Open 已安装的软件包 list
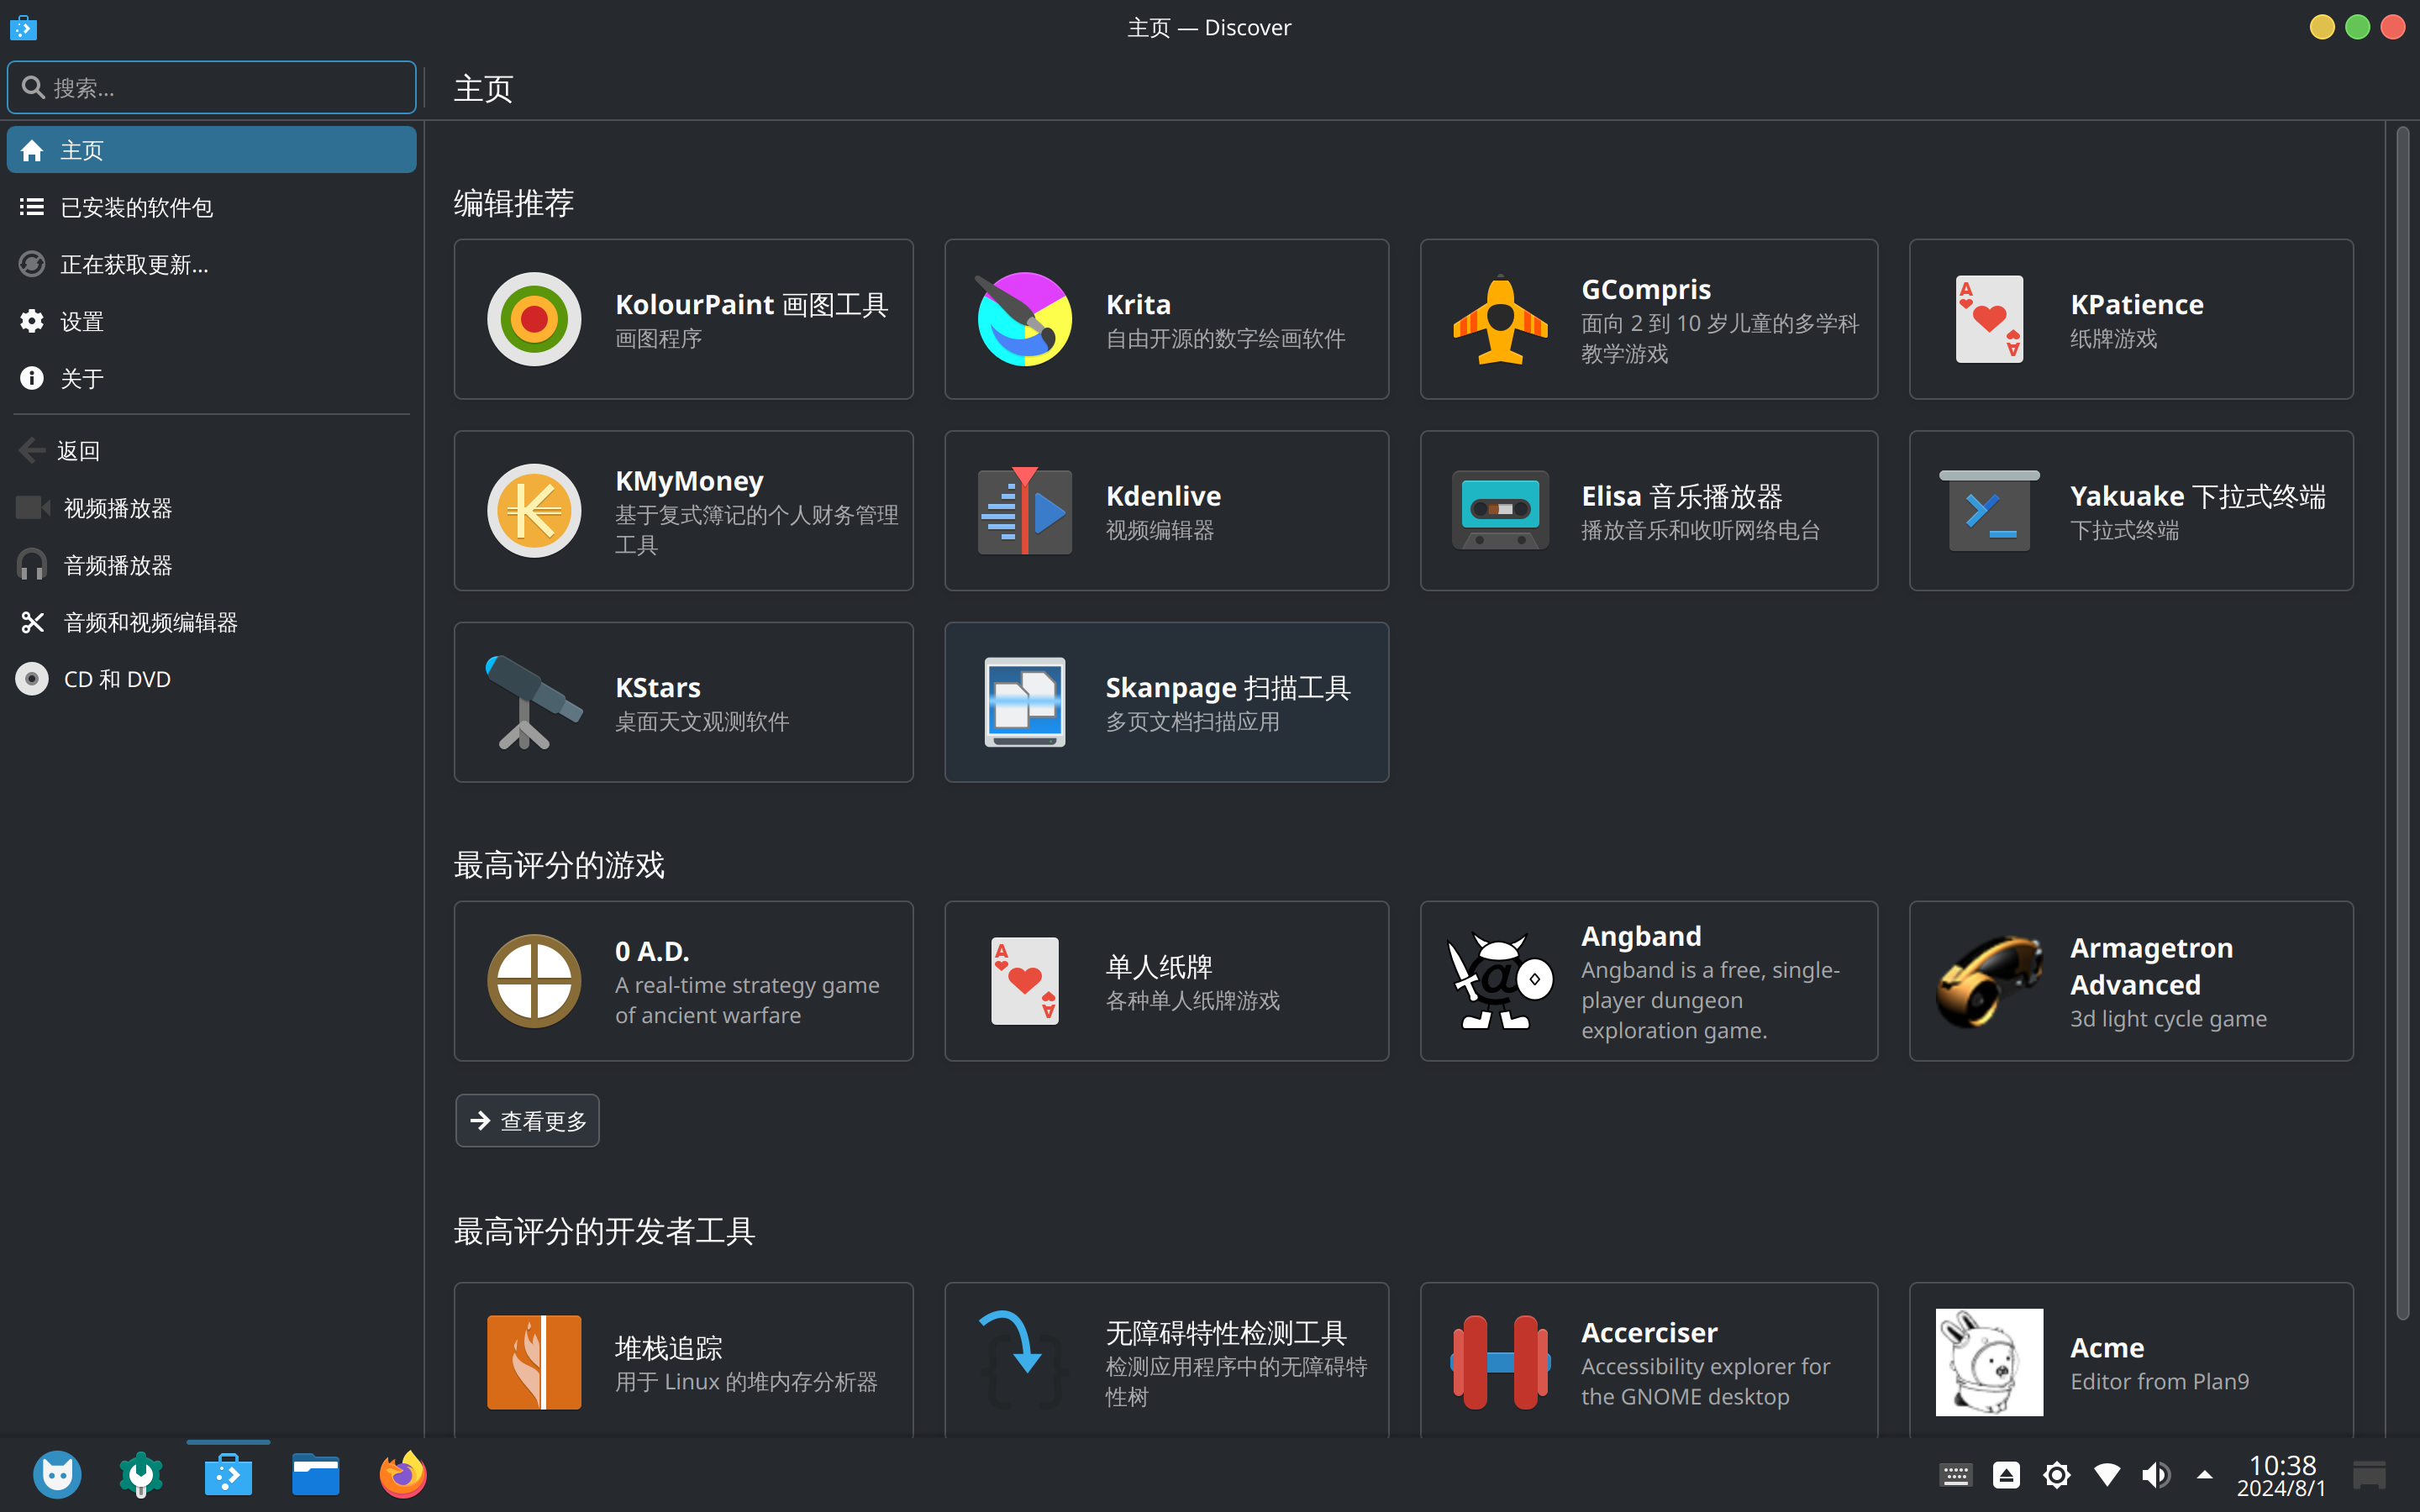Image resolution: width=2420 pixels, height=1512 pixels. click(211, 207)
